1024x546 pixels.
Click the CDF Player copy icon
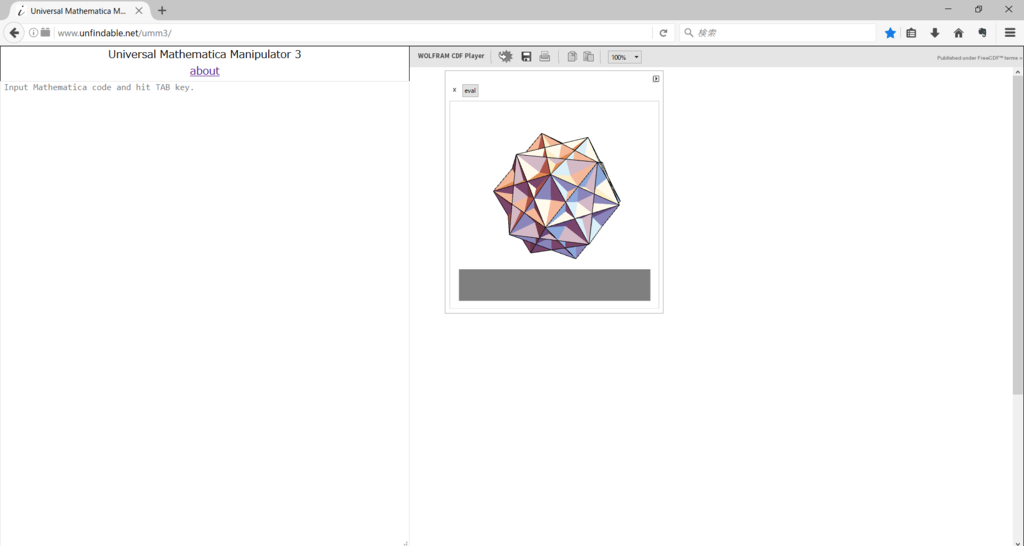point(572,57)
